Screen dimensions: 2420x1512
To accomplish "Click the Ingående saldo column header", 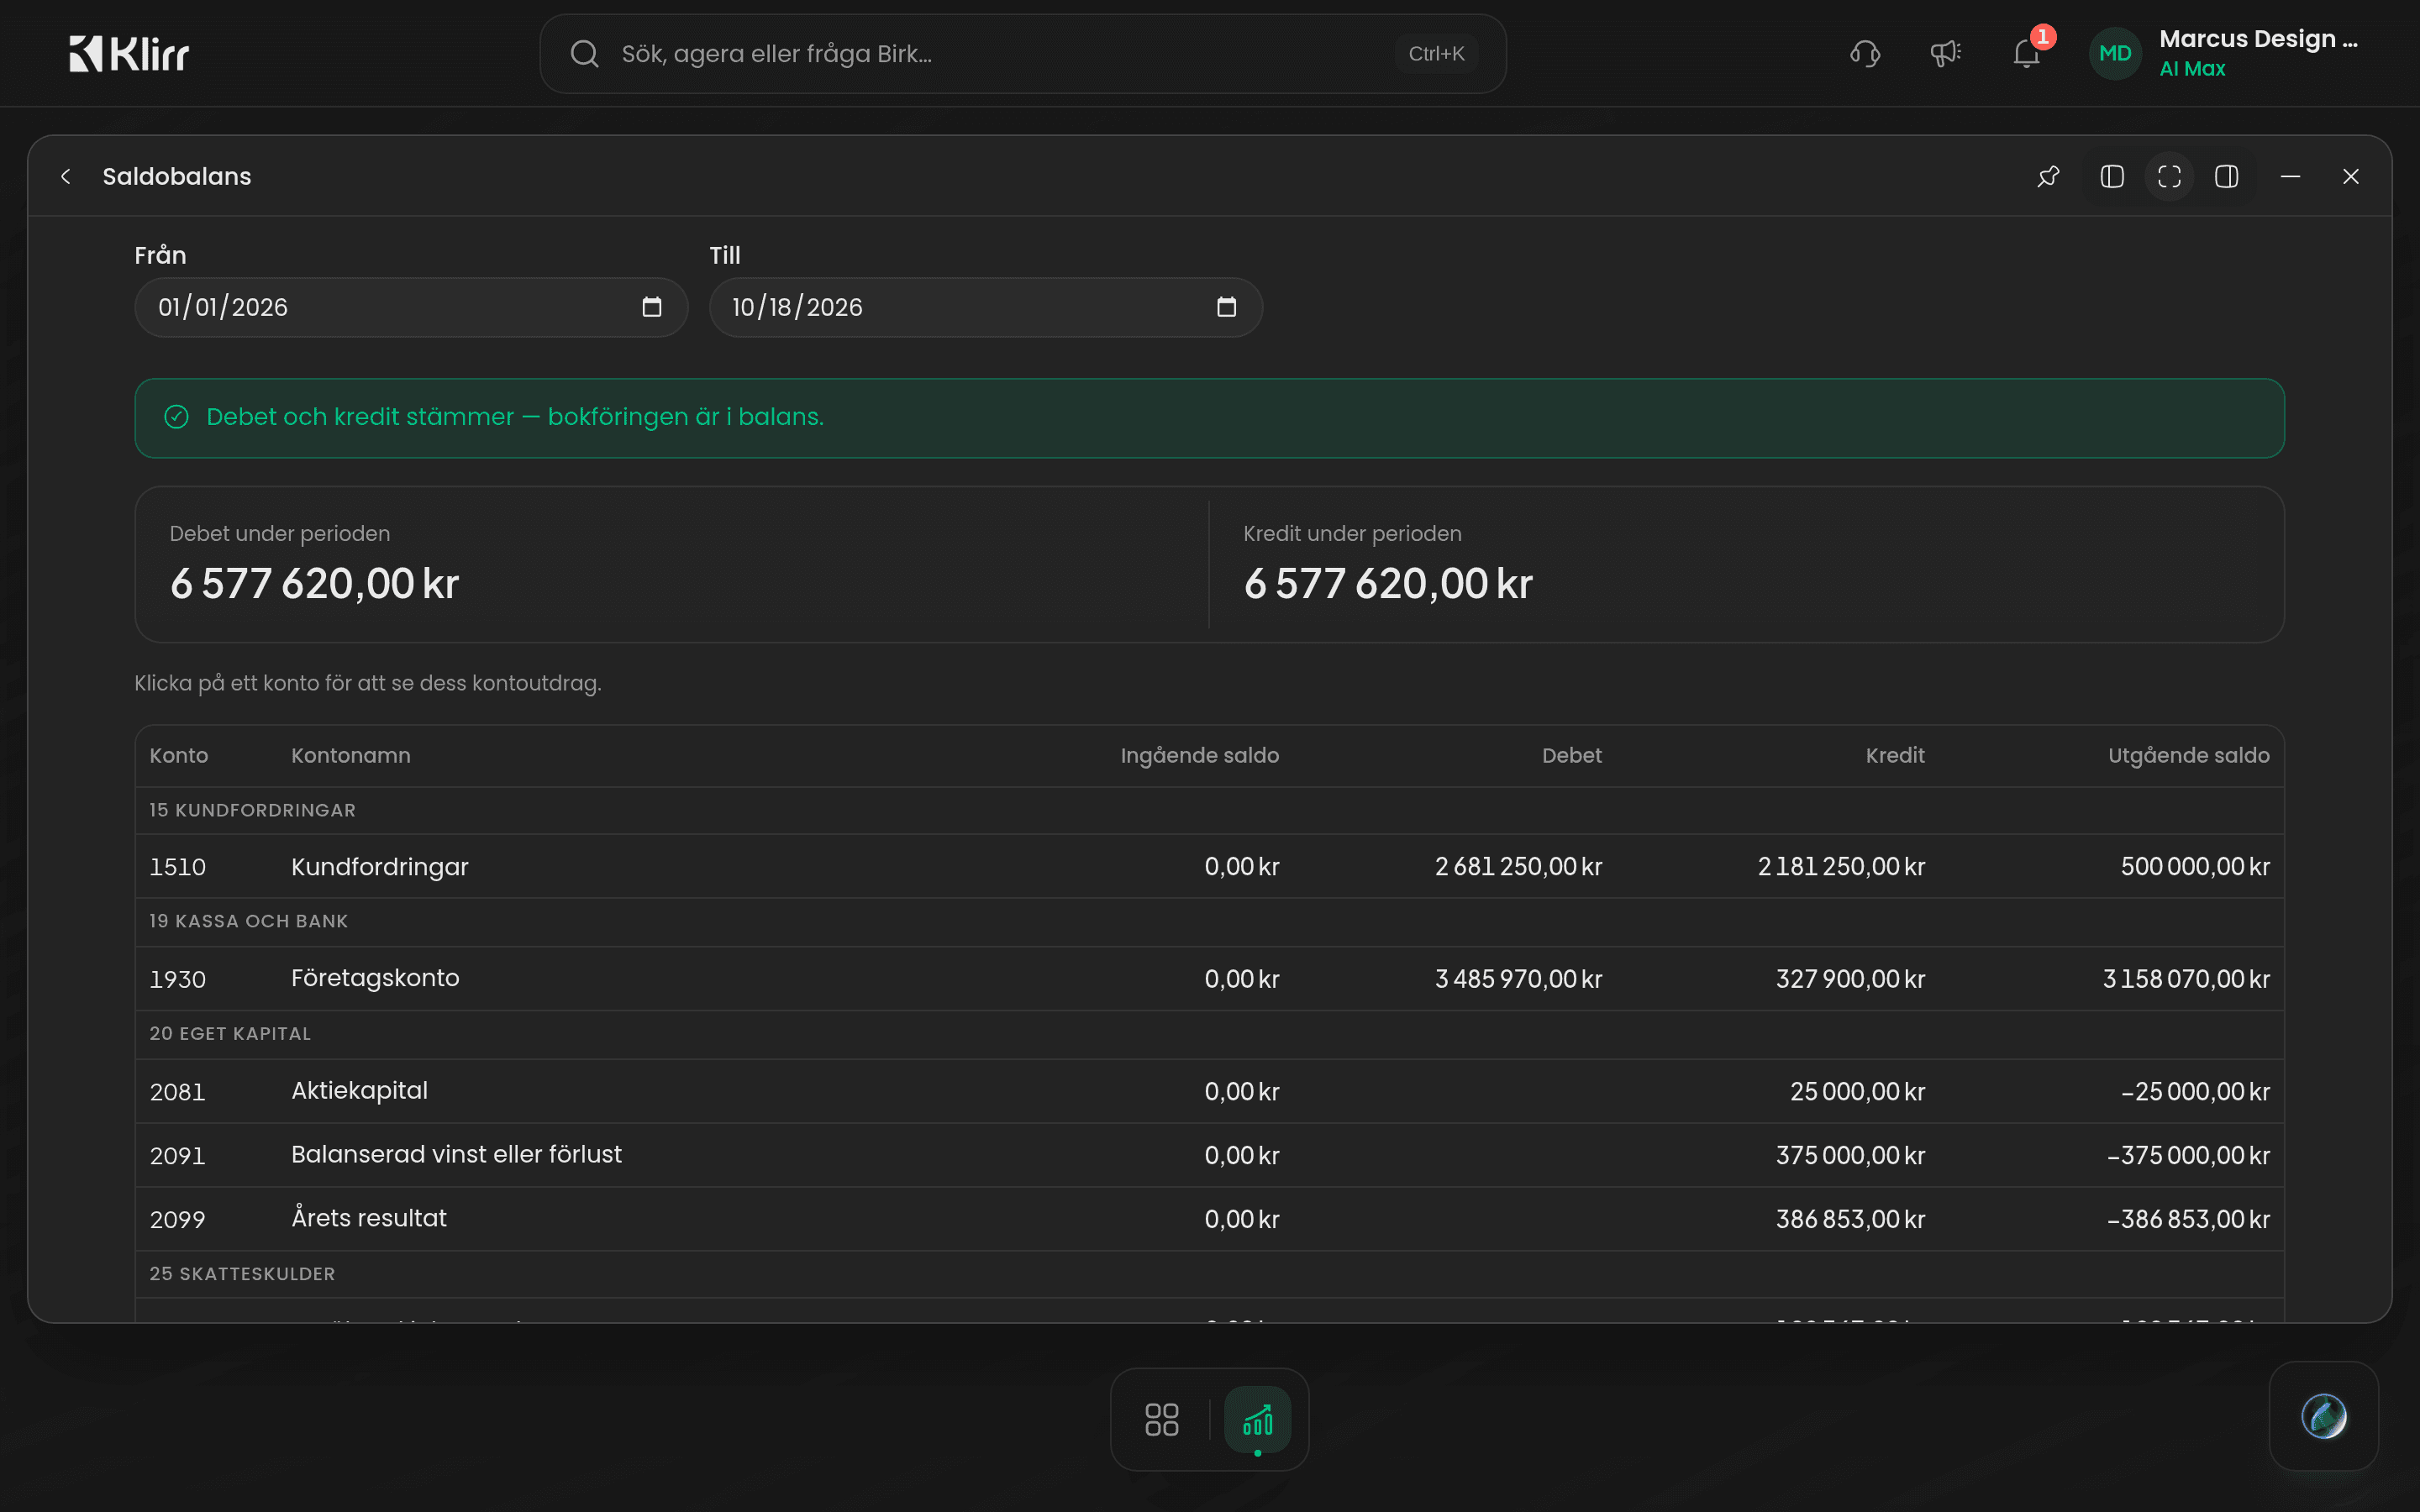I will click(1200, 756).
